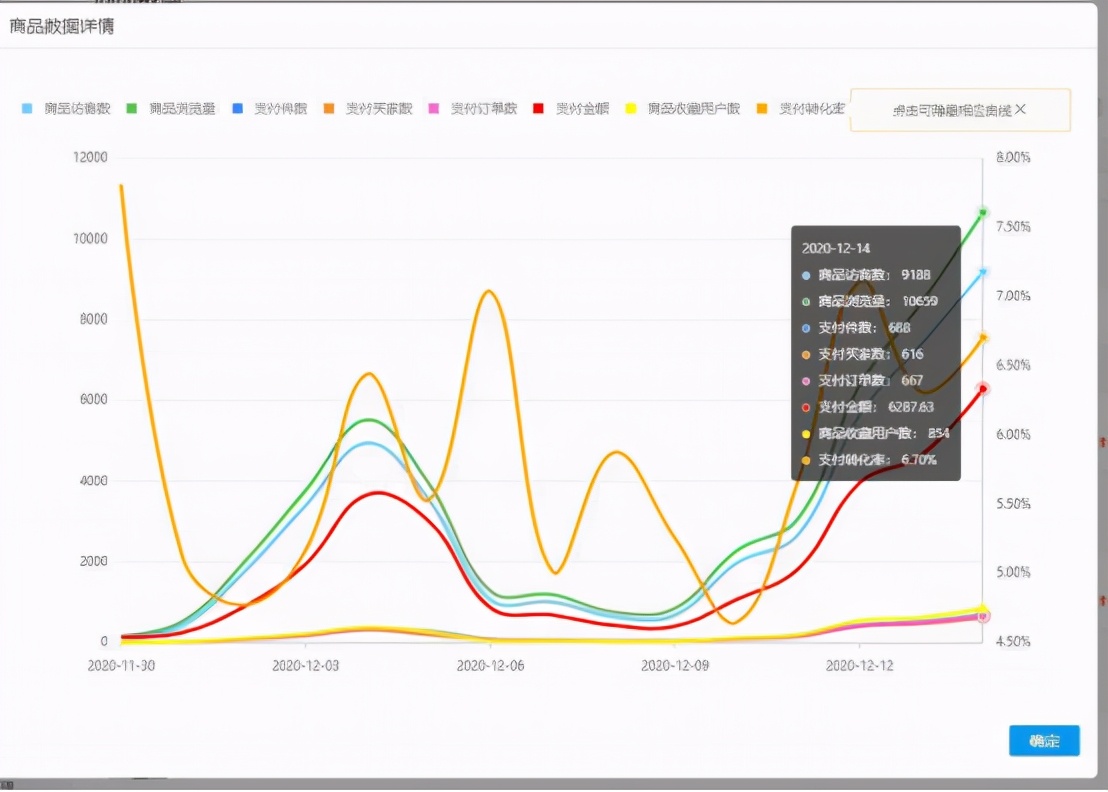
Task: Select the orange 支付转化率 end data point
Action: 982,338
